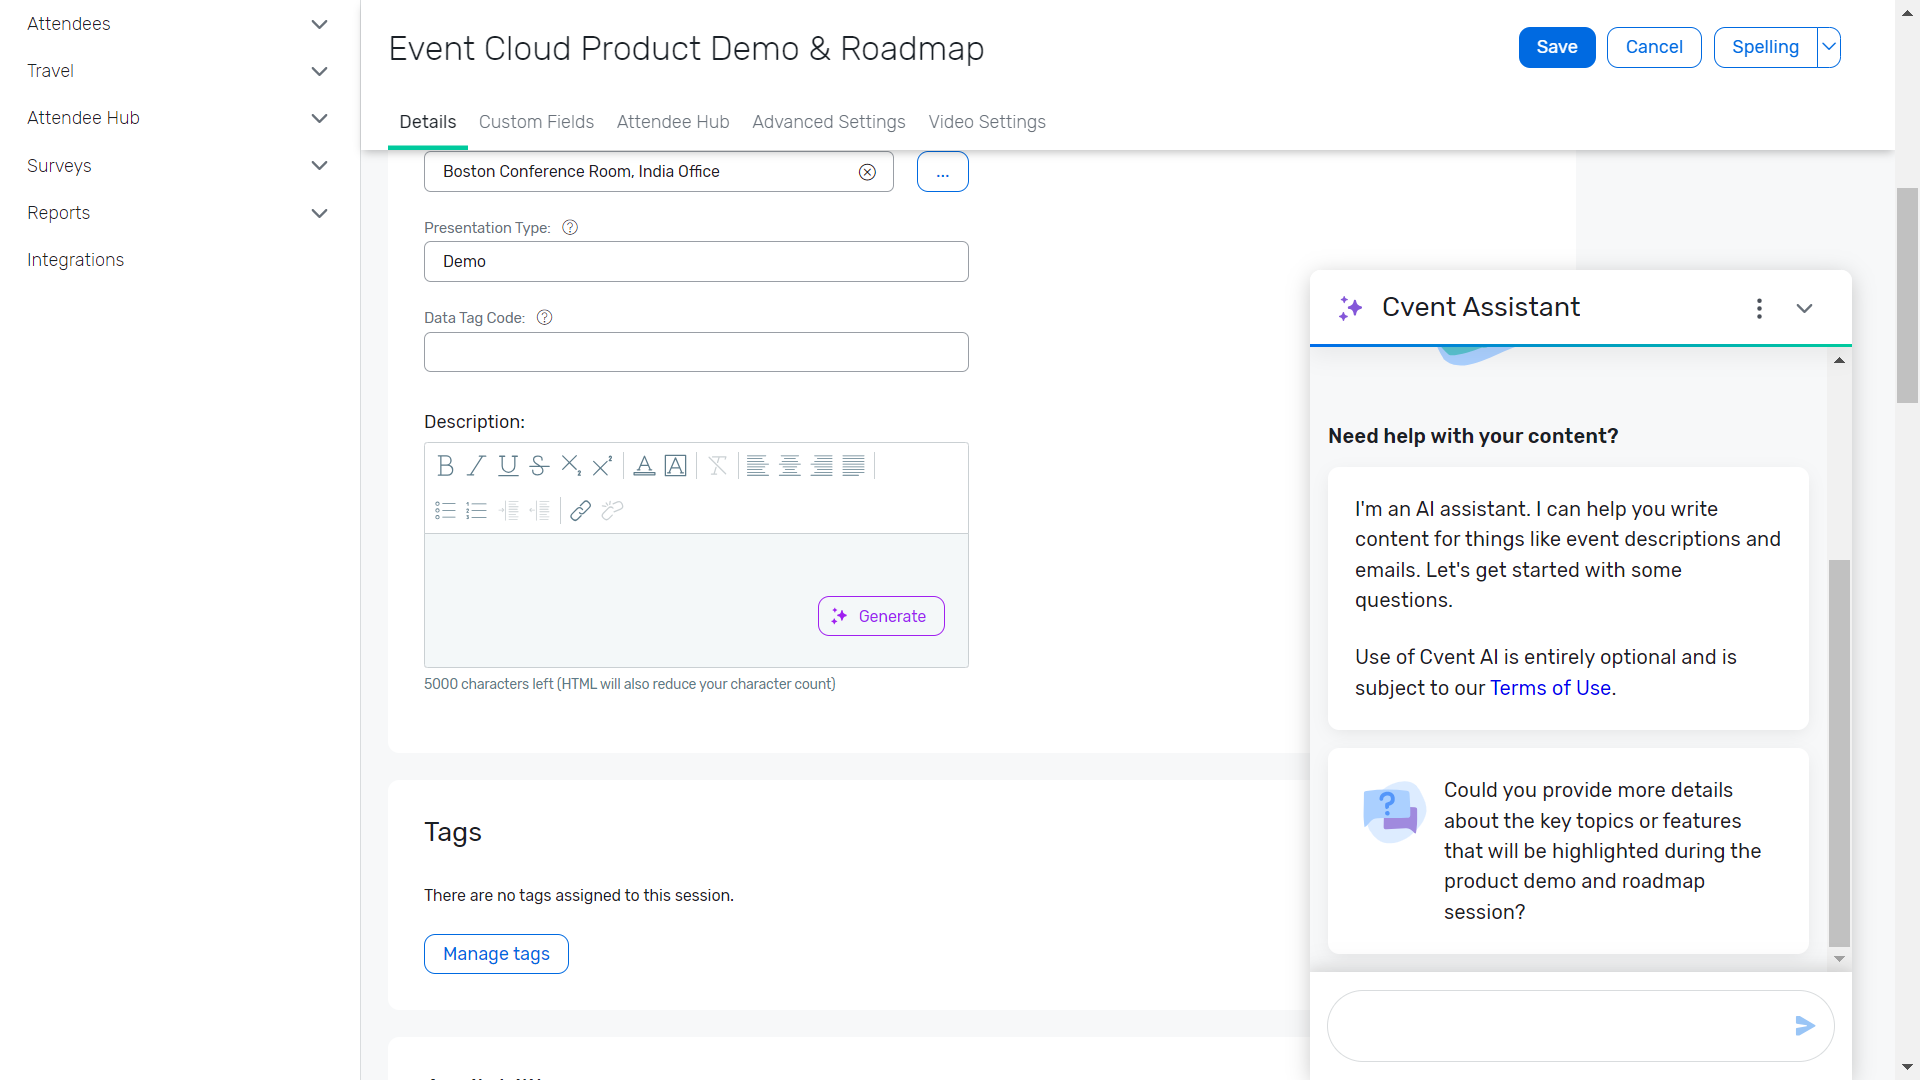1920x1080 pixels.
Task: Collapse the Cvent Assistant panel
Action: 1805,308
